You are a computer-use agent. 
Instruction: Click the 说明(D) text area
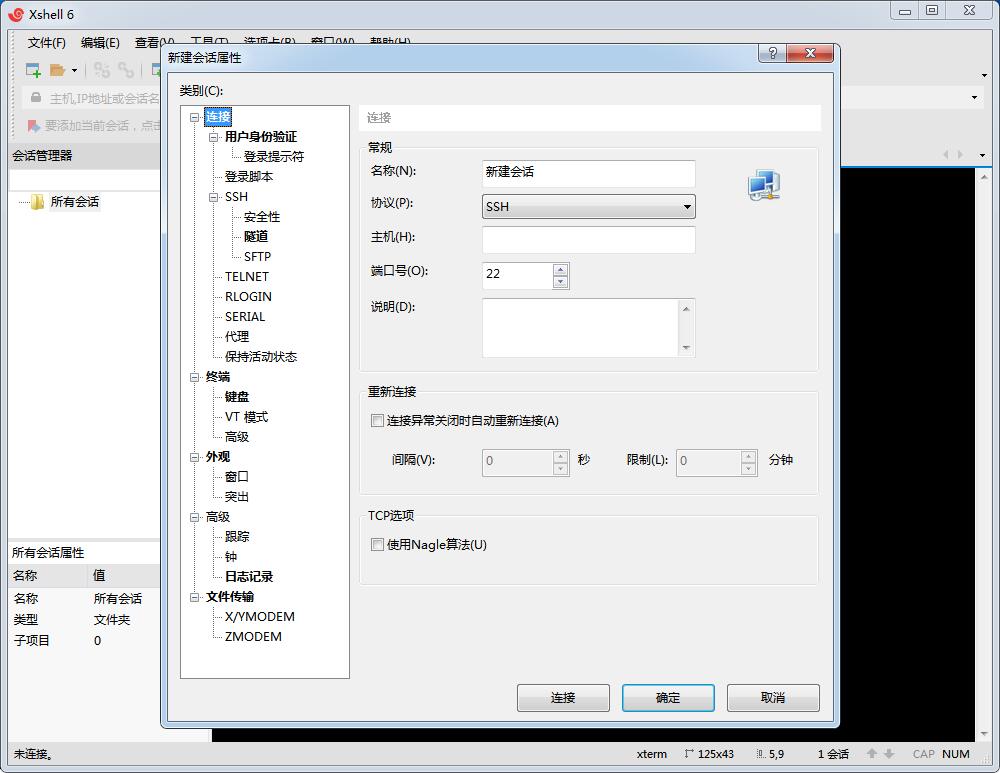click(580, 328)
